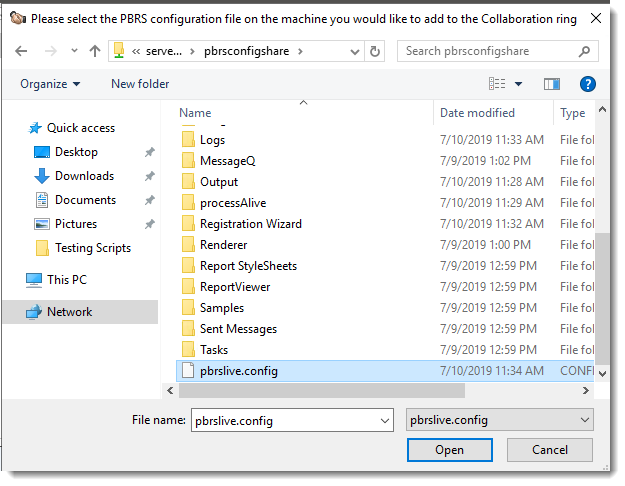Select Network in navigation pane
Image resolution: width=625 pixels, height=486 pixels.
click(80, 312)
